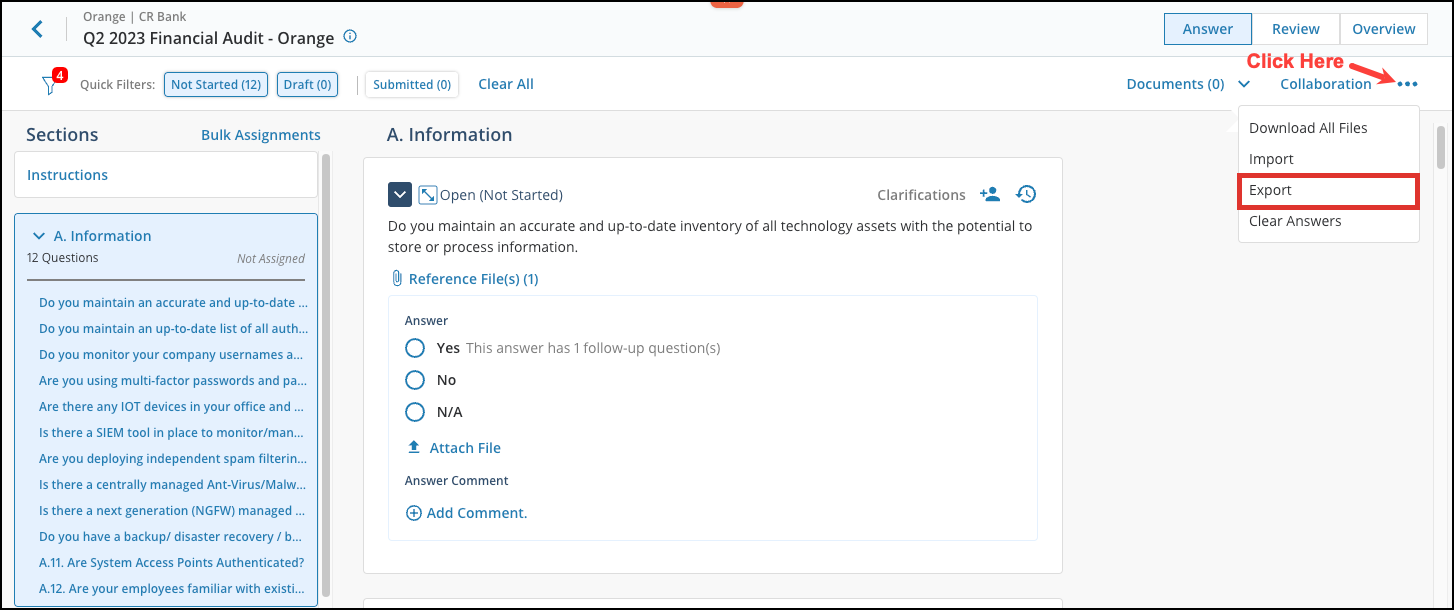The width and height of the screenshot is (1454, 610).
Task: Open question 'Do you maintain an accurate and up-to-date'
Action: pyautogui.click(x=173, y=303)
